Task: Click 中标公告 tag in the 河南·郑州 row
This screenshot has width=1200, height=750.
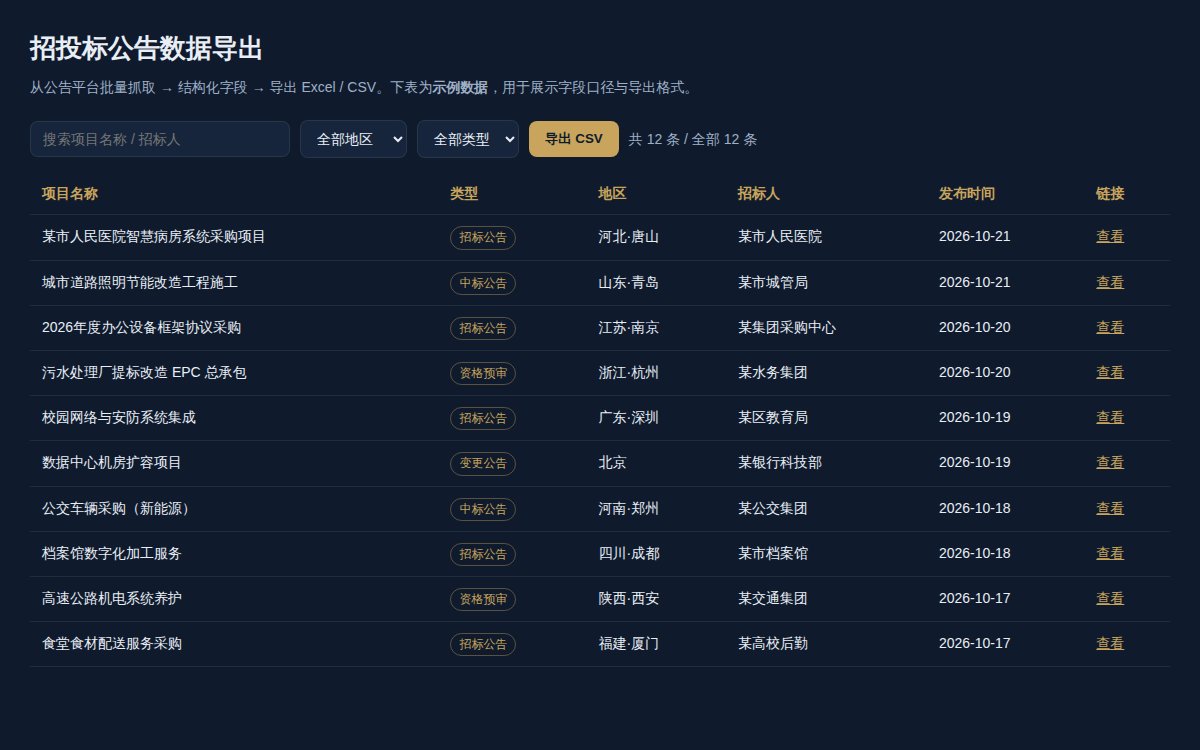Action: coord(483,510)
